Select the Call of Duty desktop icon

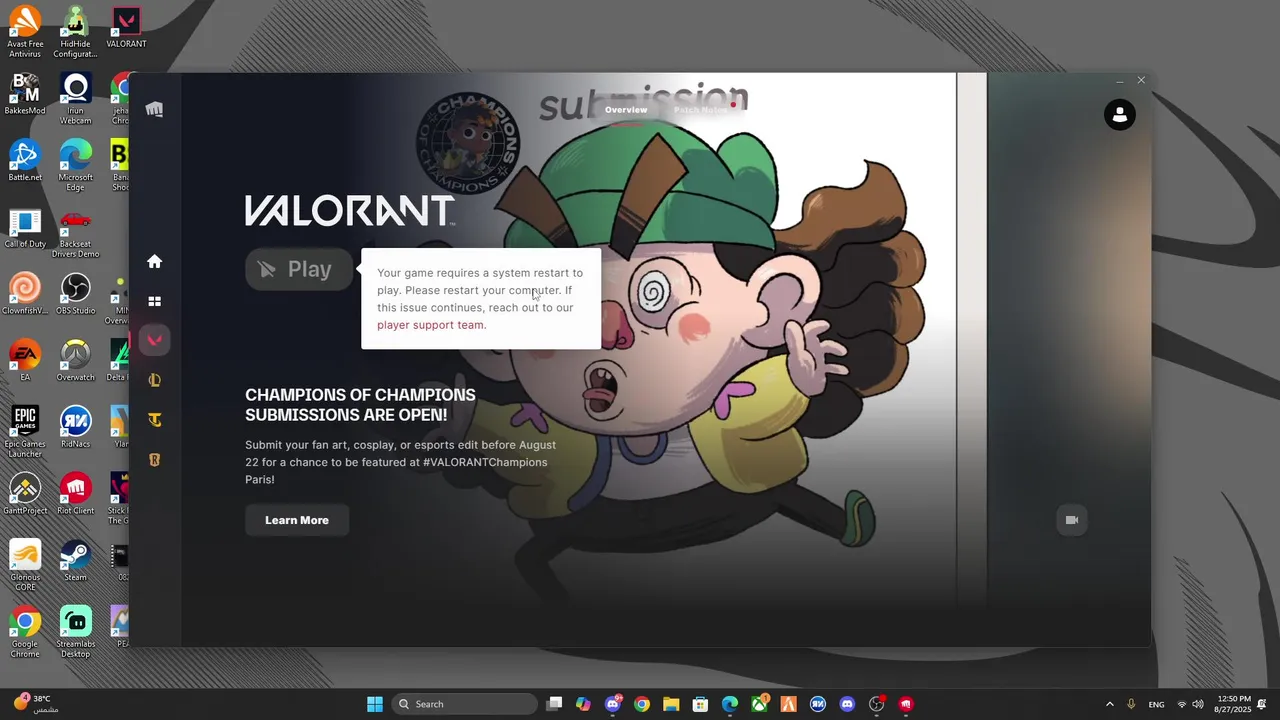[25, 228]
